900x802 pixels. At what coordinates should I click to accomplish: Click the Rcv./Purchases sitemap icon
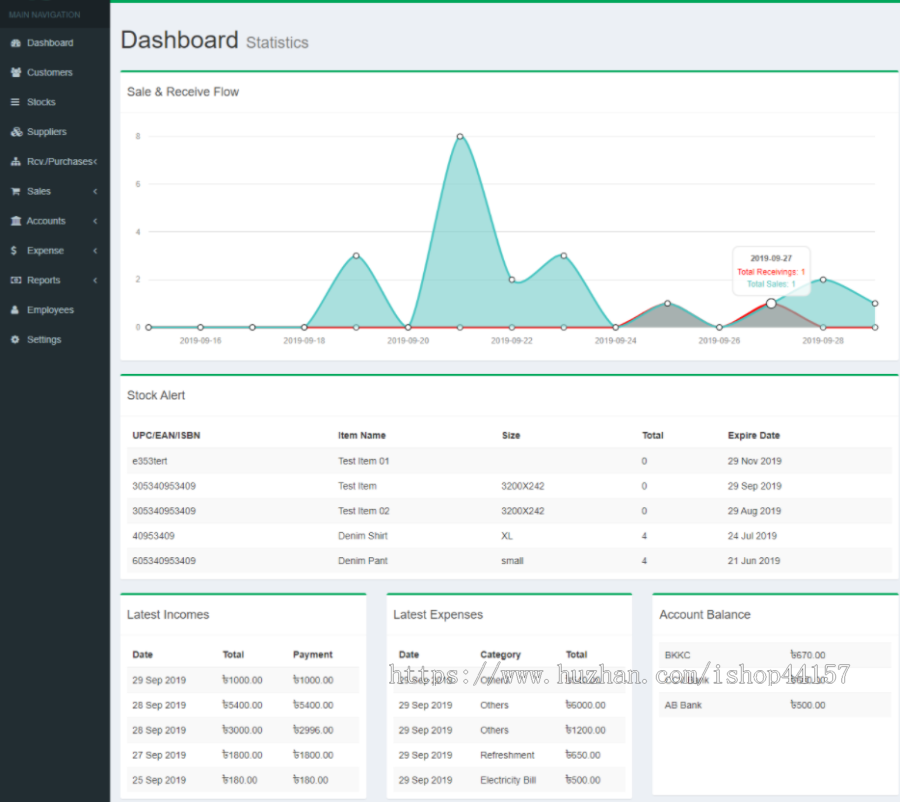coord(15,161)
